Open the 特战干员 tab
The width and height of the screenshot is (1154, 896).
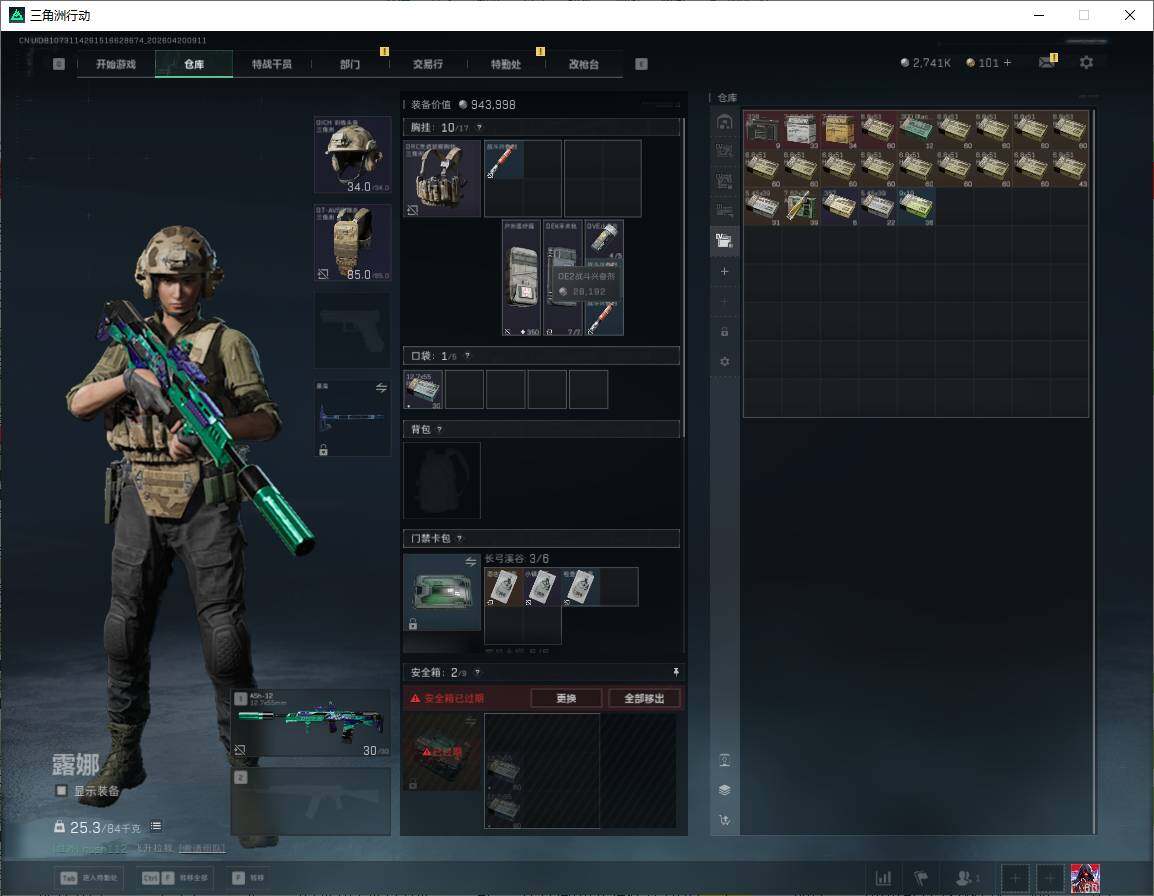coord(272,64)
